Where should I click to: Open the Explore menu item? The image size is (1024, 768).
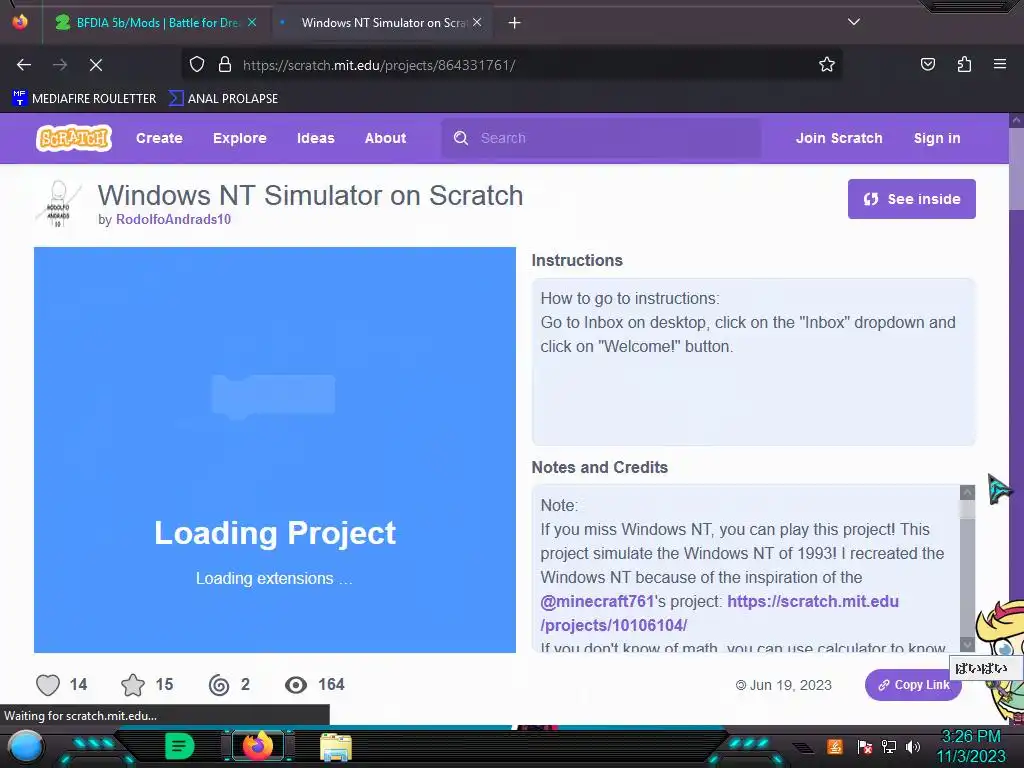coord(240,138)
